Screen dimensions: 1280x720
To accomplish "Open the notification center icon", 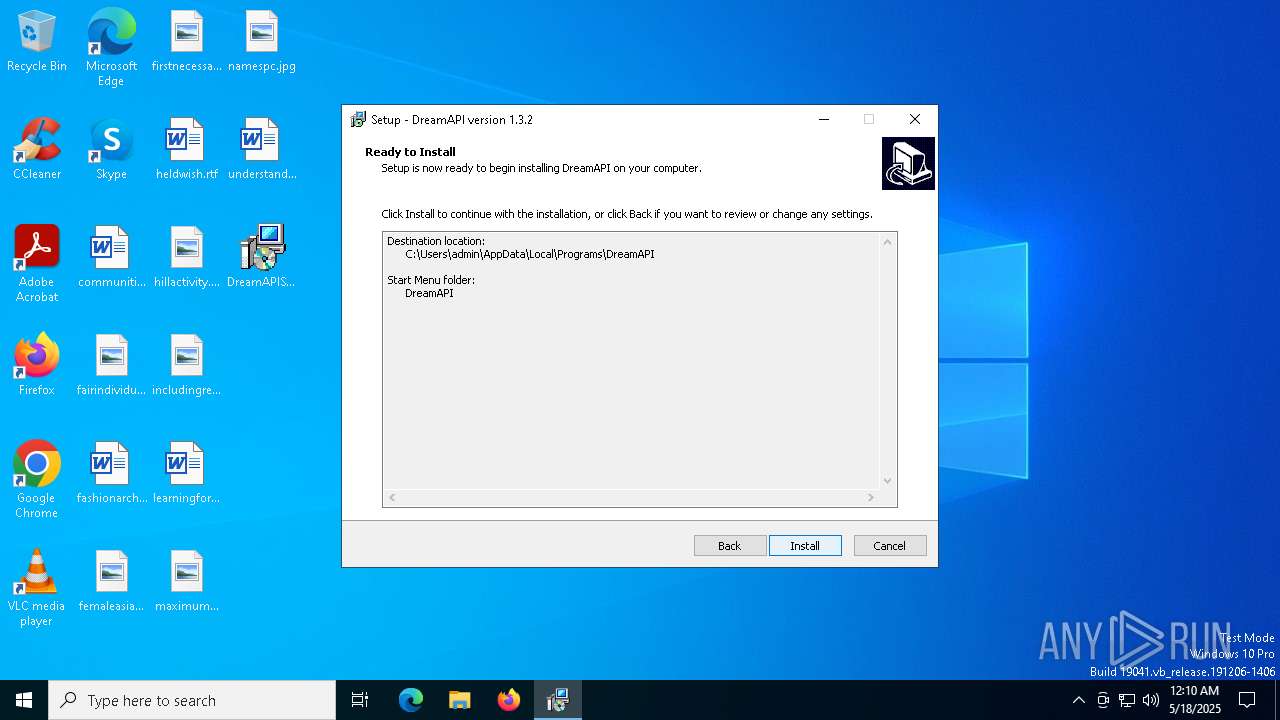I will pyautogui.click(x=1248, y=700).
